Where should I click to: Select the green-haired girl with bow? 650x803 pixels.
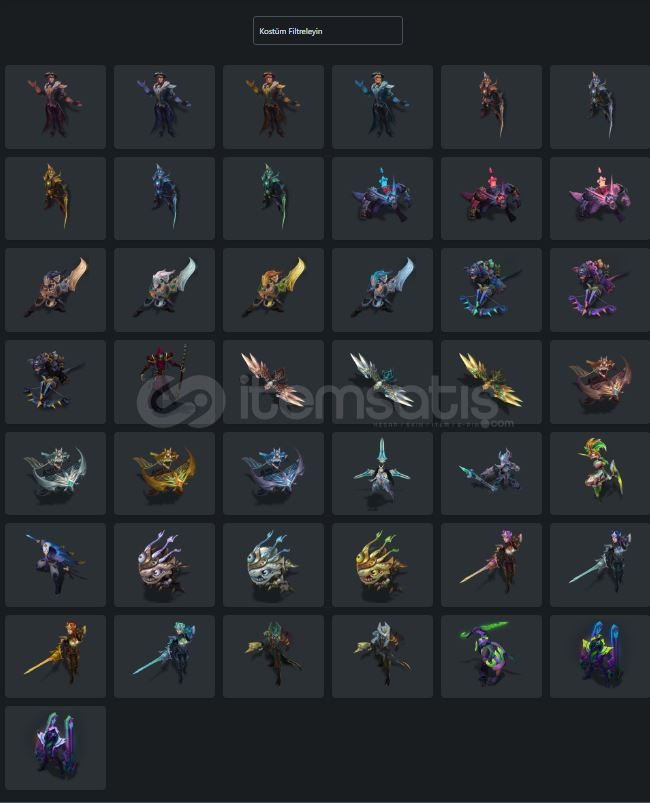(600, 473)
